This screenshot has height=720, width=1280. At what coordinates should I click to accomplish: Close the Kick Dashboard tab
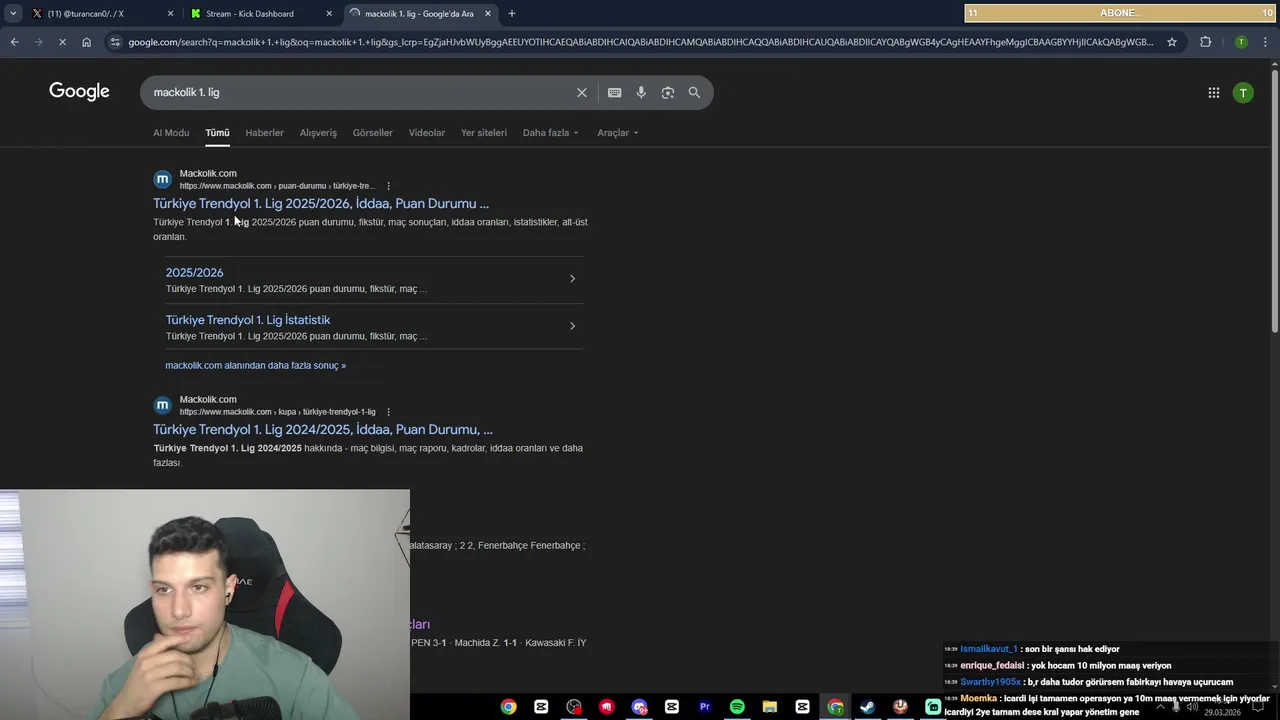click(x=329, y=13)
